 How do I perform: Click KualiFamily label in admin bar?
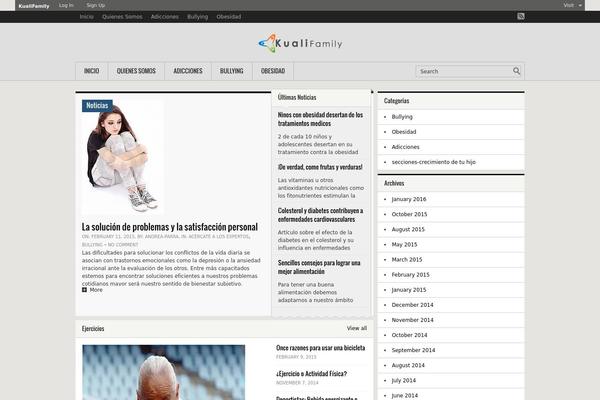tap(34, 6)
